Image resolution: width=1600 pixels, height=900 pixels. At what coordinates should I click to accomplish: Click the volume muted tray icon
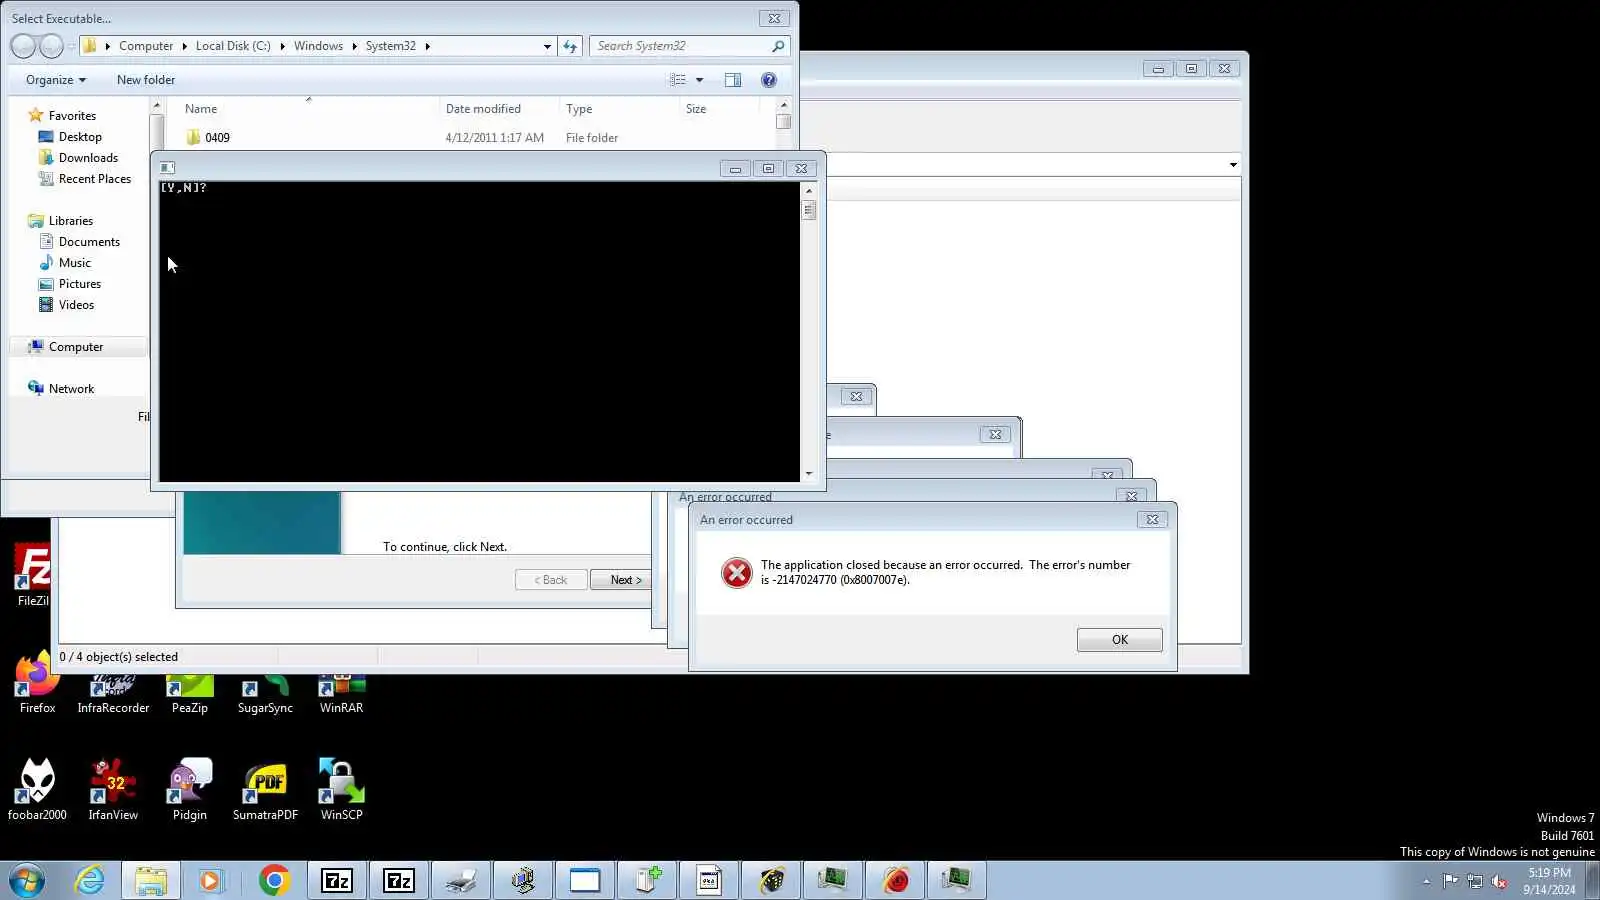(x=1499, y=881)
